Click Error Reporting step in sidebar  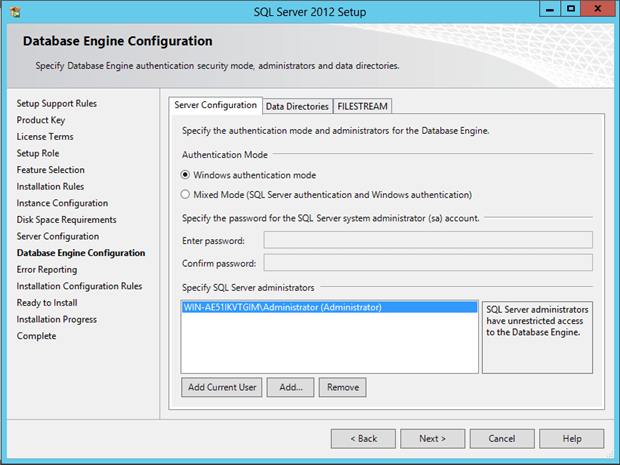point(47,270)
